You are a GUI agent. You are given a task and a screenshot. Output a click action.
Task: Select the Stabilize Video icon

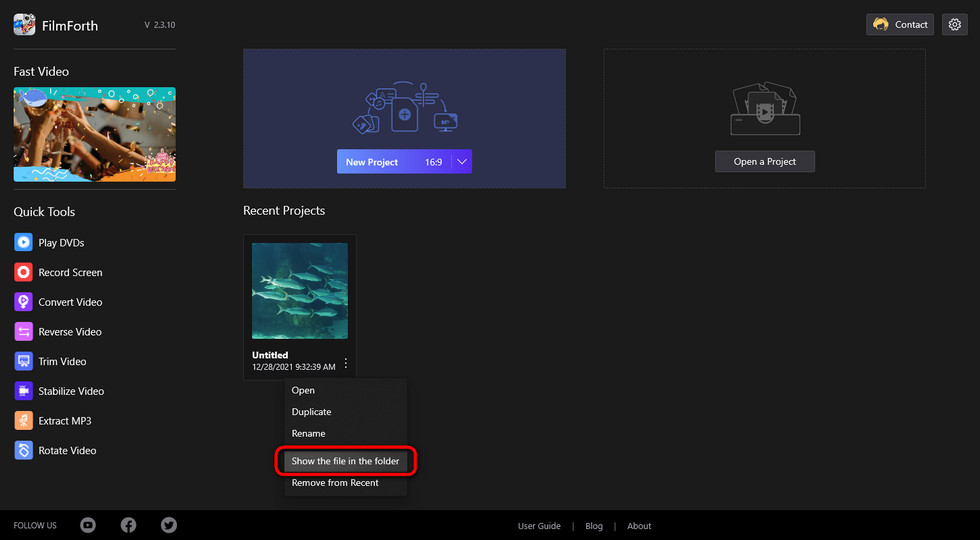pyautogui.click(x=23, y=391)
